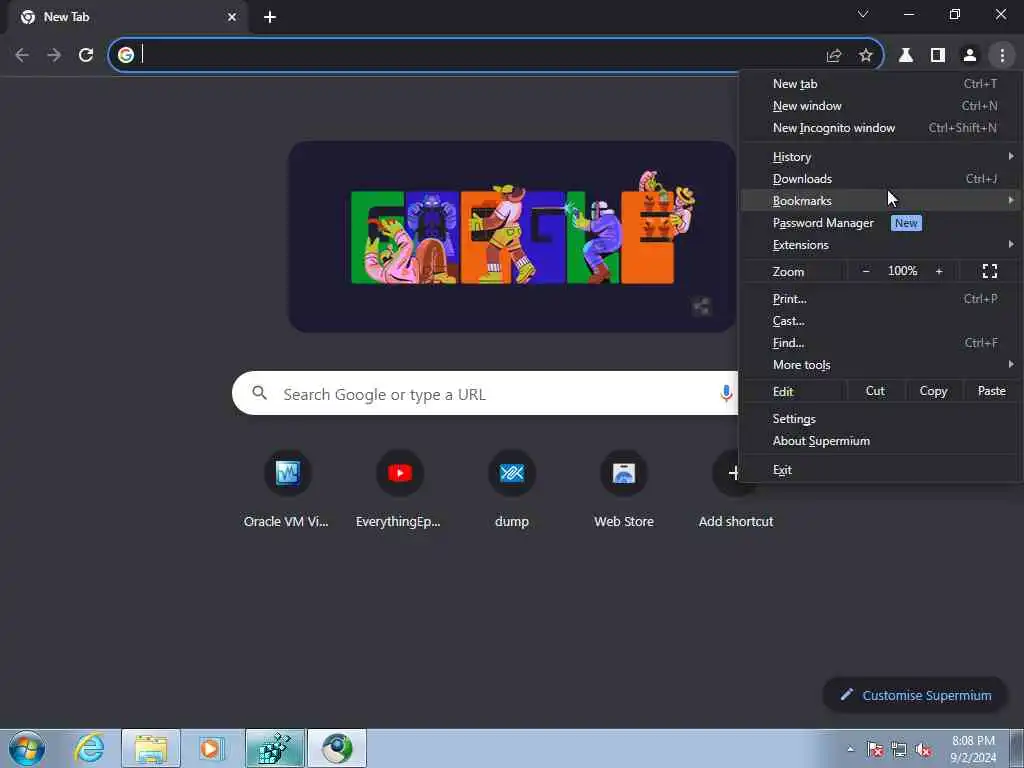This screenshot has width=1024, height=768.
Task: Open the Oracle VM Vi... shortcut
Action: point(287,490)
